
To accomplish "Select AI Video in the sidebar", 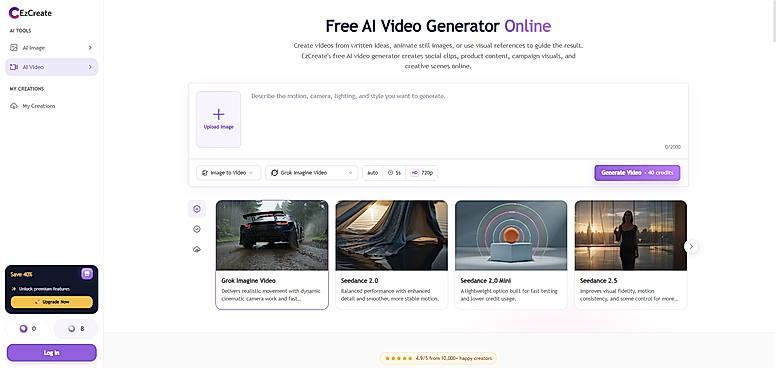I will click(x=51, y=67).
